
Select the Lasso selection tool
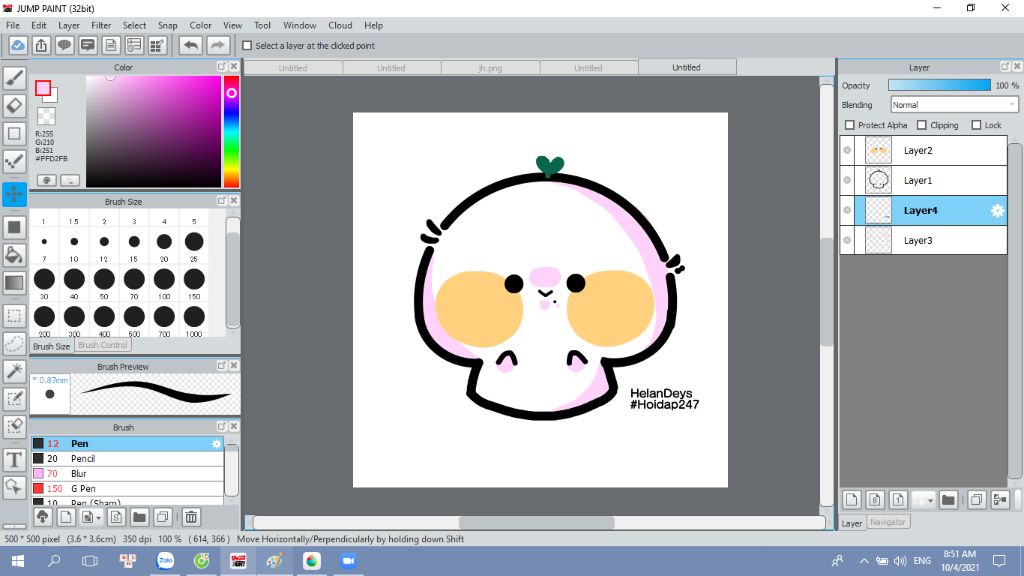[14, 344]
